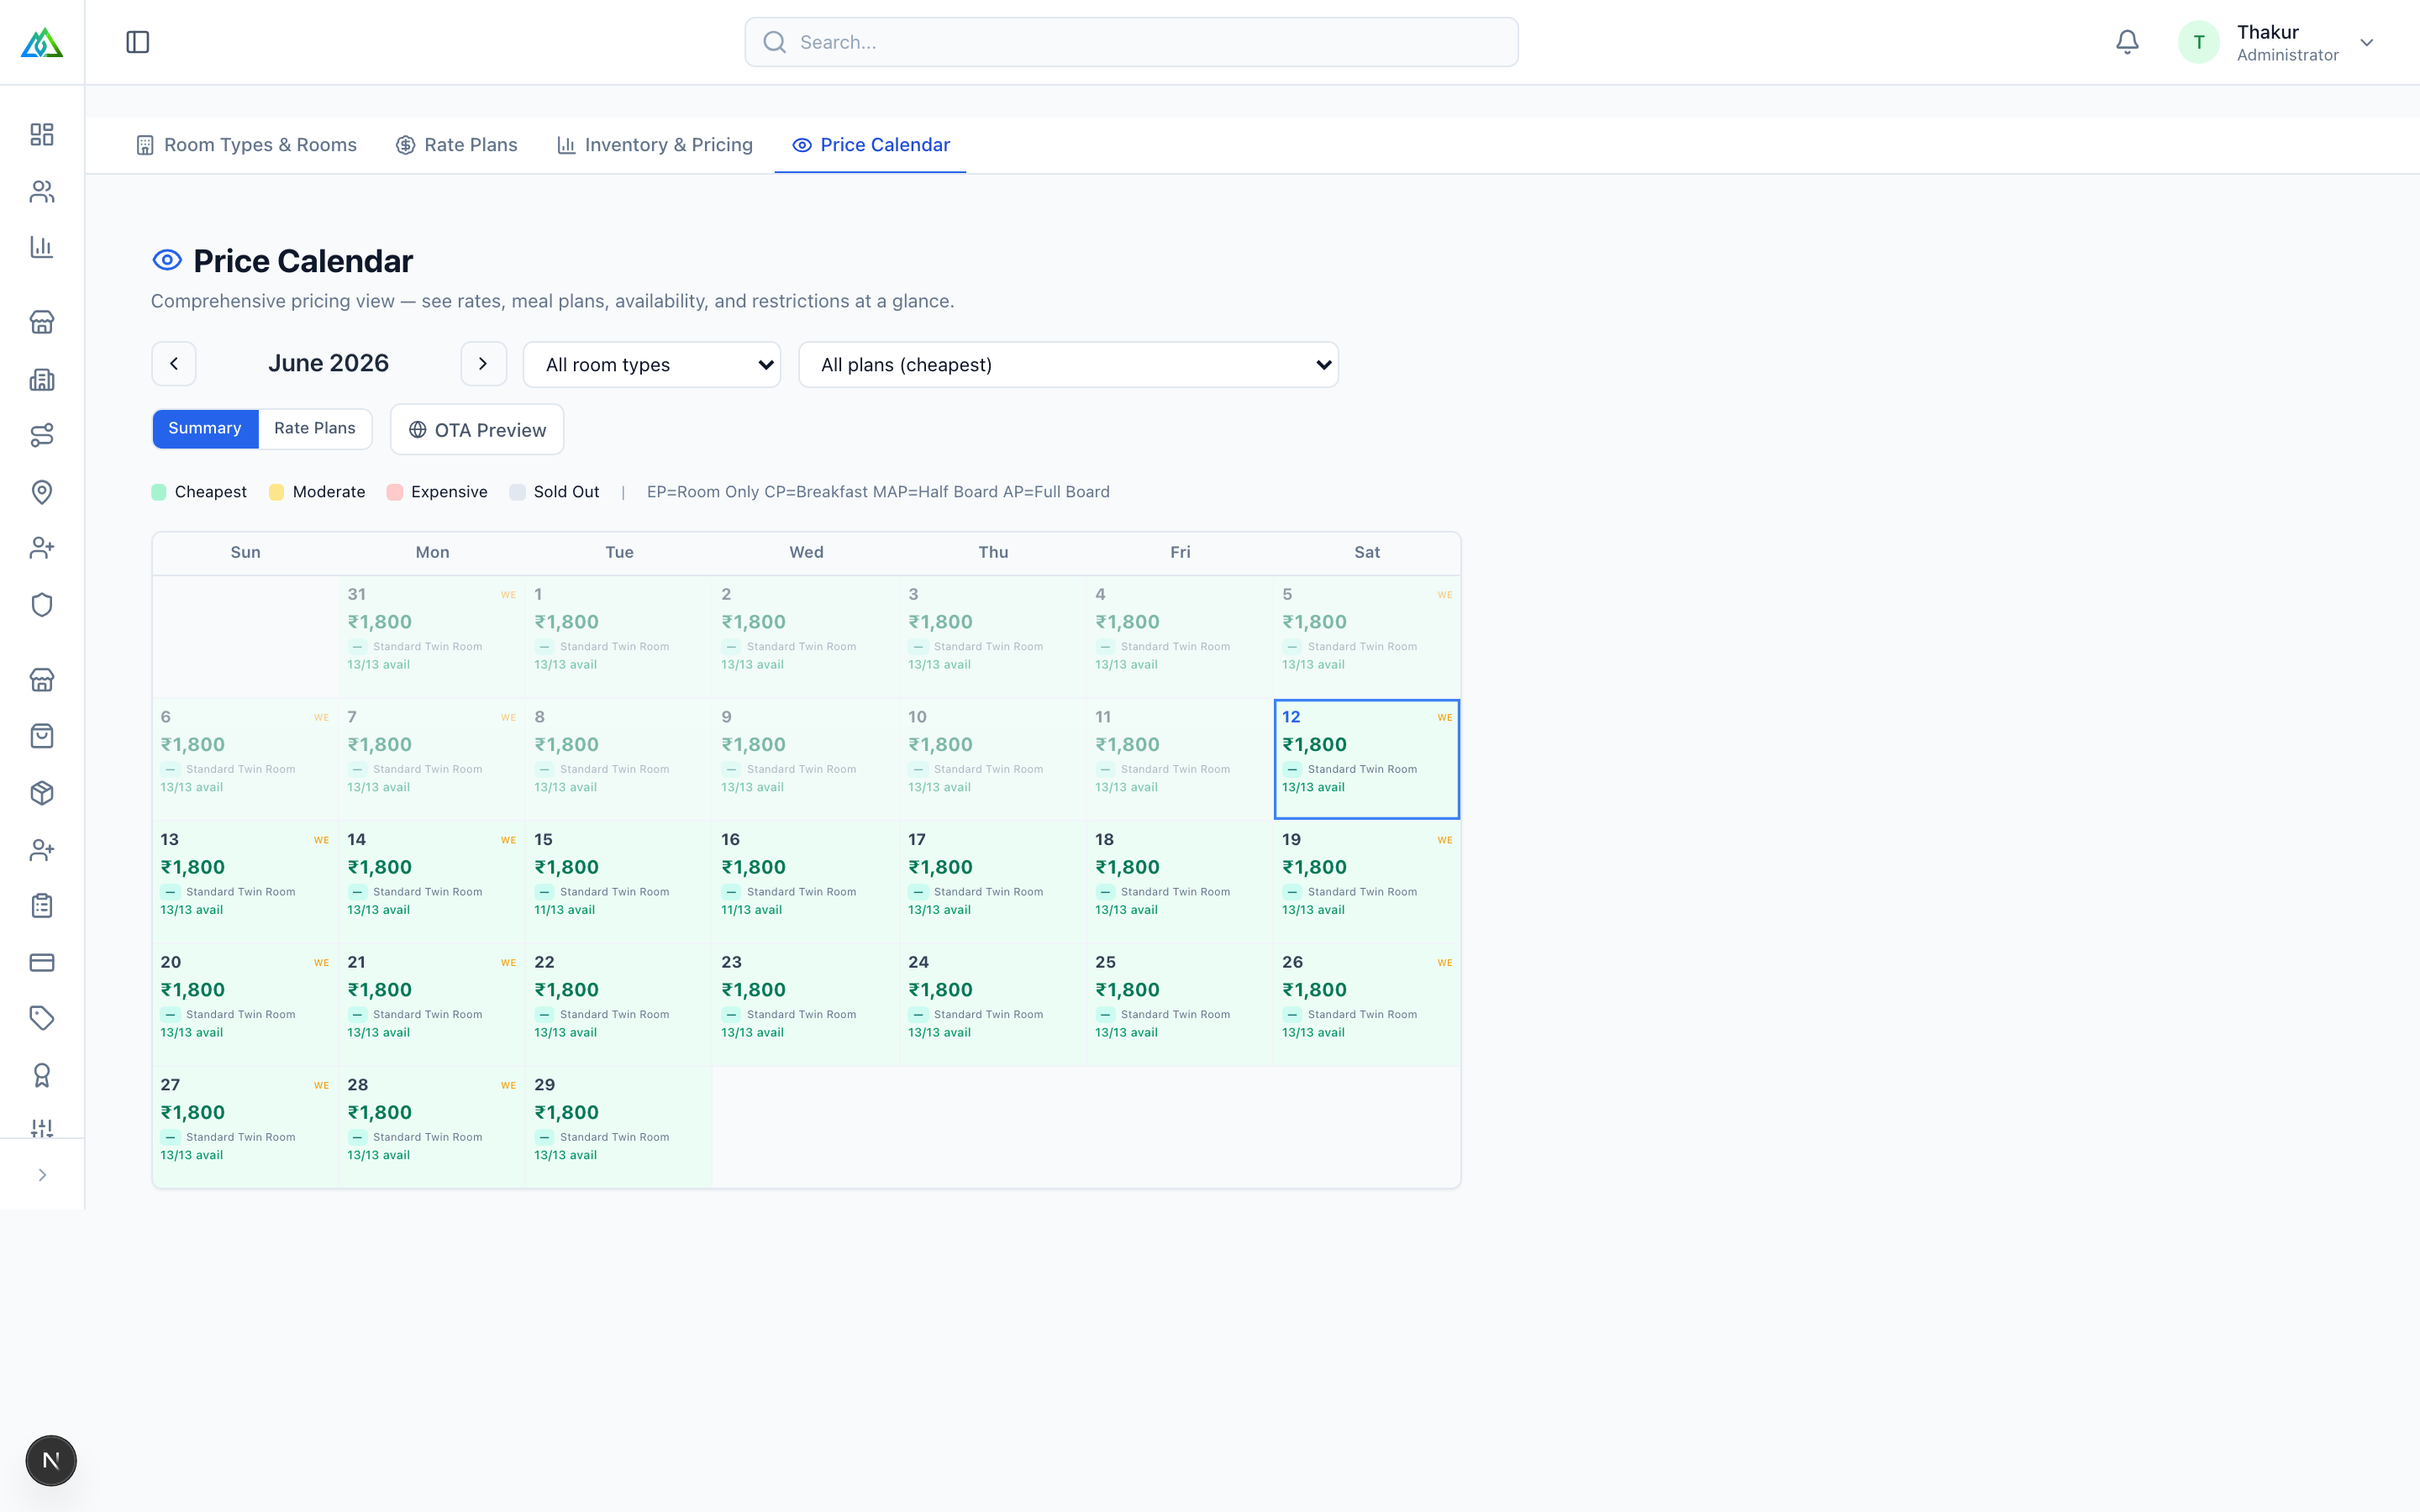Click the Standard Twin Room label on day 9
This screenshot has height=1512, width=2420.
pos(801,769)
